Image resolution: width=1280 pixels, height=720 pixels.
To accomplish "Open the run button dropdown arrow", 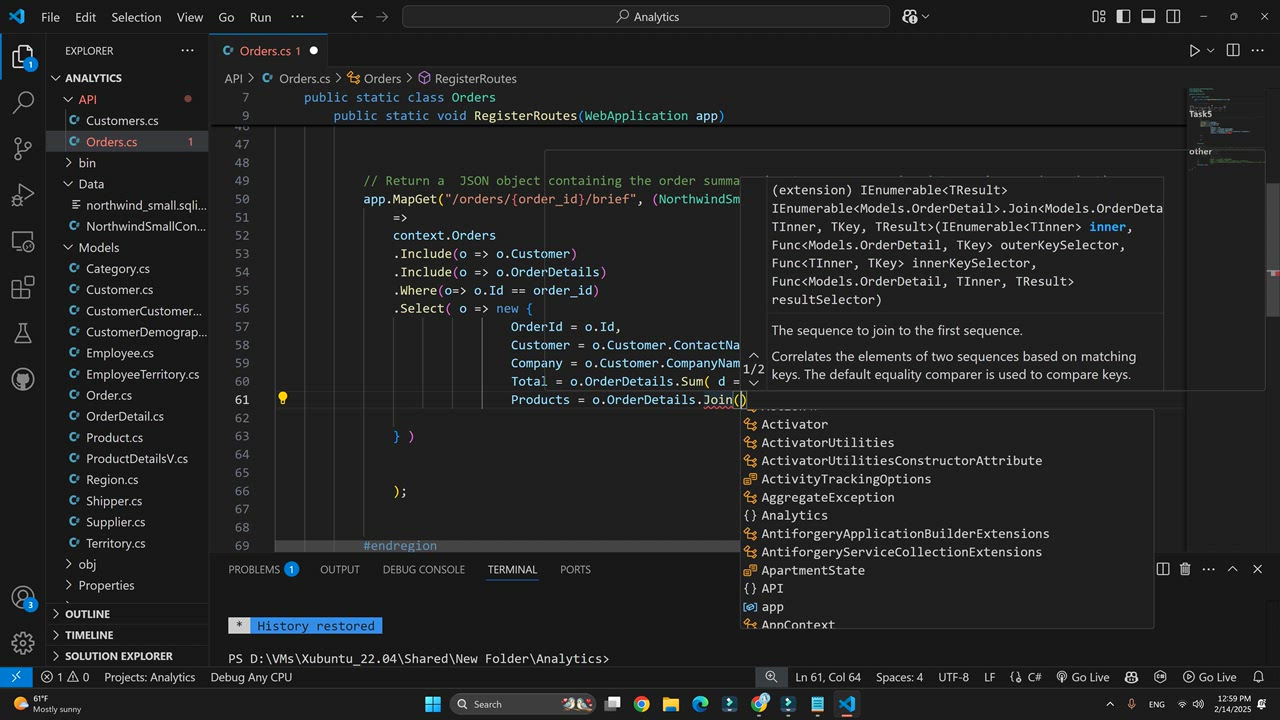I will tap(1211, 51).
